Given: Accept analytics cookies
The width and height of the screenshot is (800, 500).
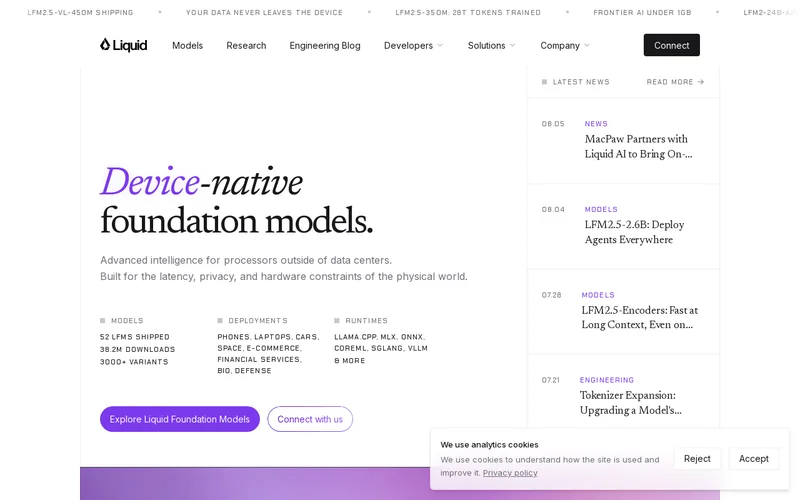Looking at the screenshot, I should (x=754, y=459).
